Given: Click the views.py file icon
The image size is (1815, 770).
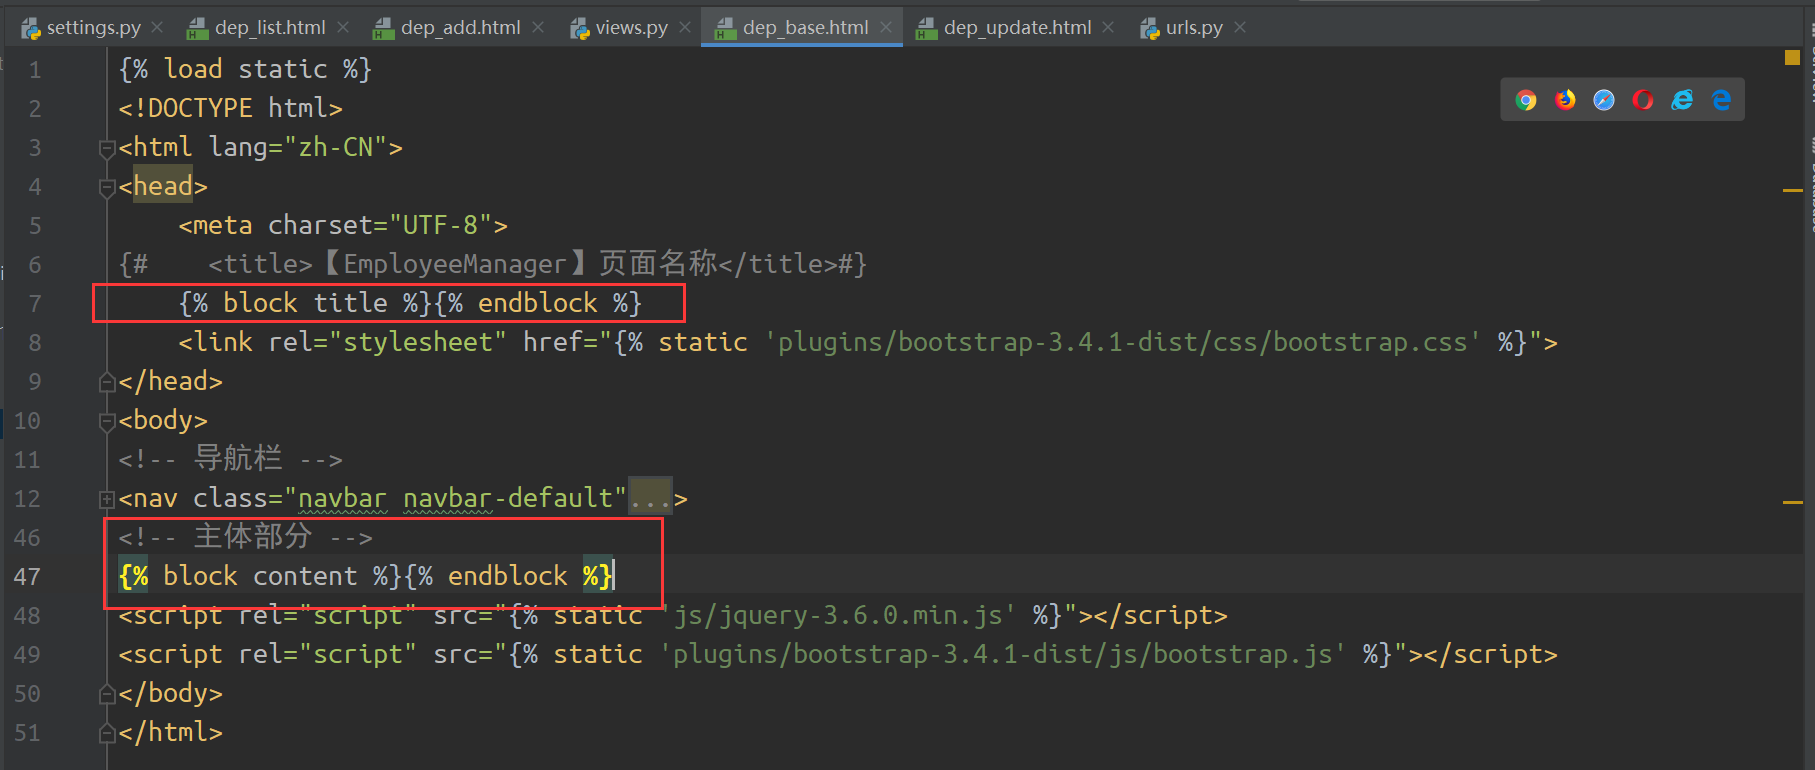Looking at the screenshot, I should 580,29.
